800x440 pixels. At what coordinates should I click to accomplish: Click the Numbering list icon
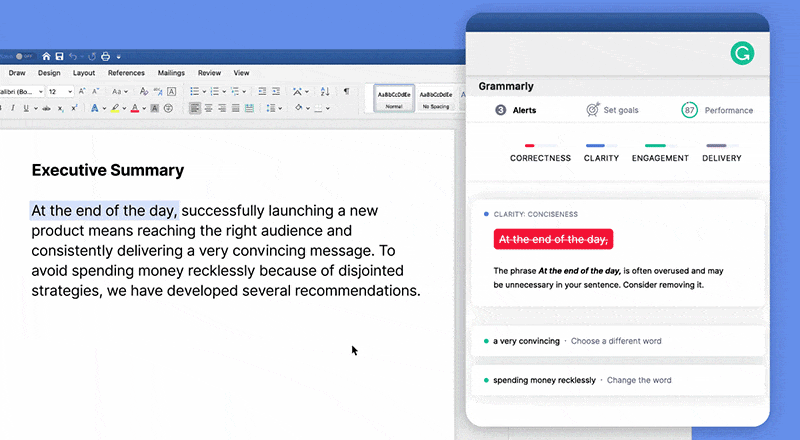(x=215, y=91)
